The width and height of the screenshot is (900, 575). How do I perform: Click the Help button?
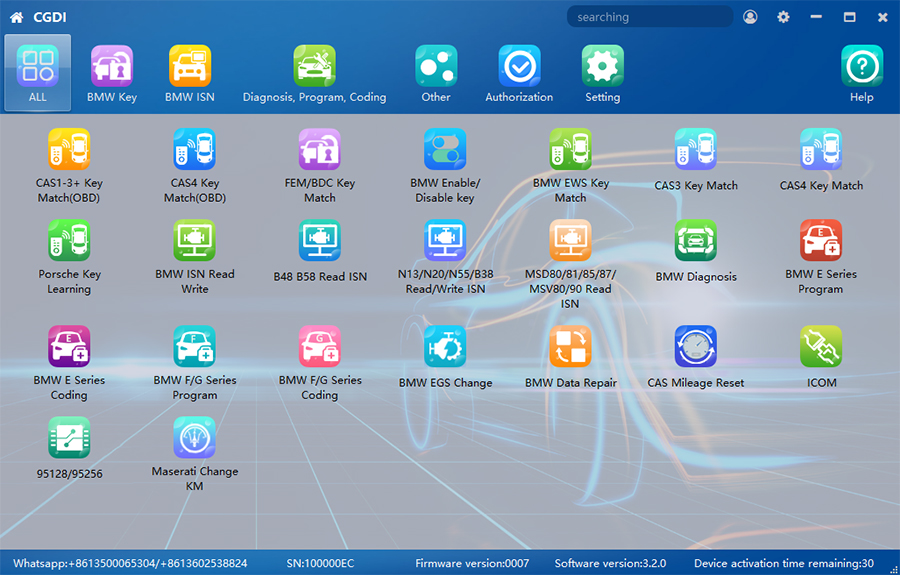pyautogui.click(x=861, y=74)
